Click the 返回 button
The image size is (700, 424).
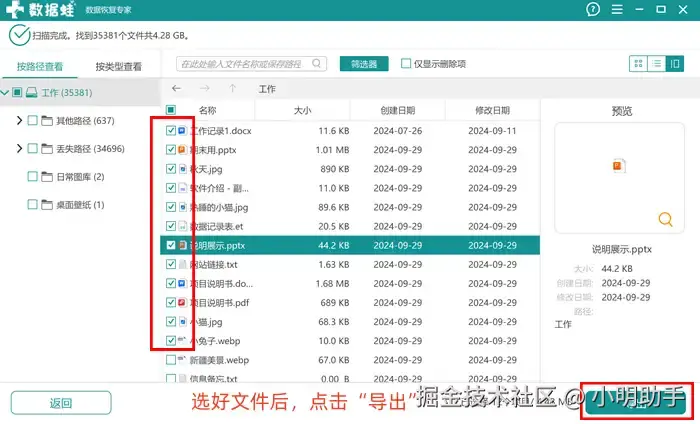(x=61, y=403)
